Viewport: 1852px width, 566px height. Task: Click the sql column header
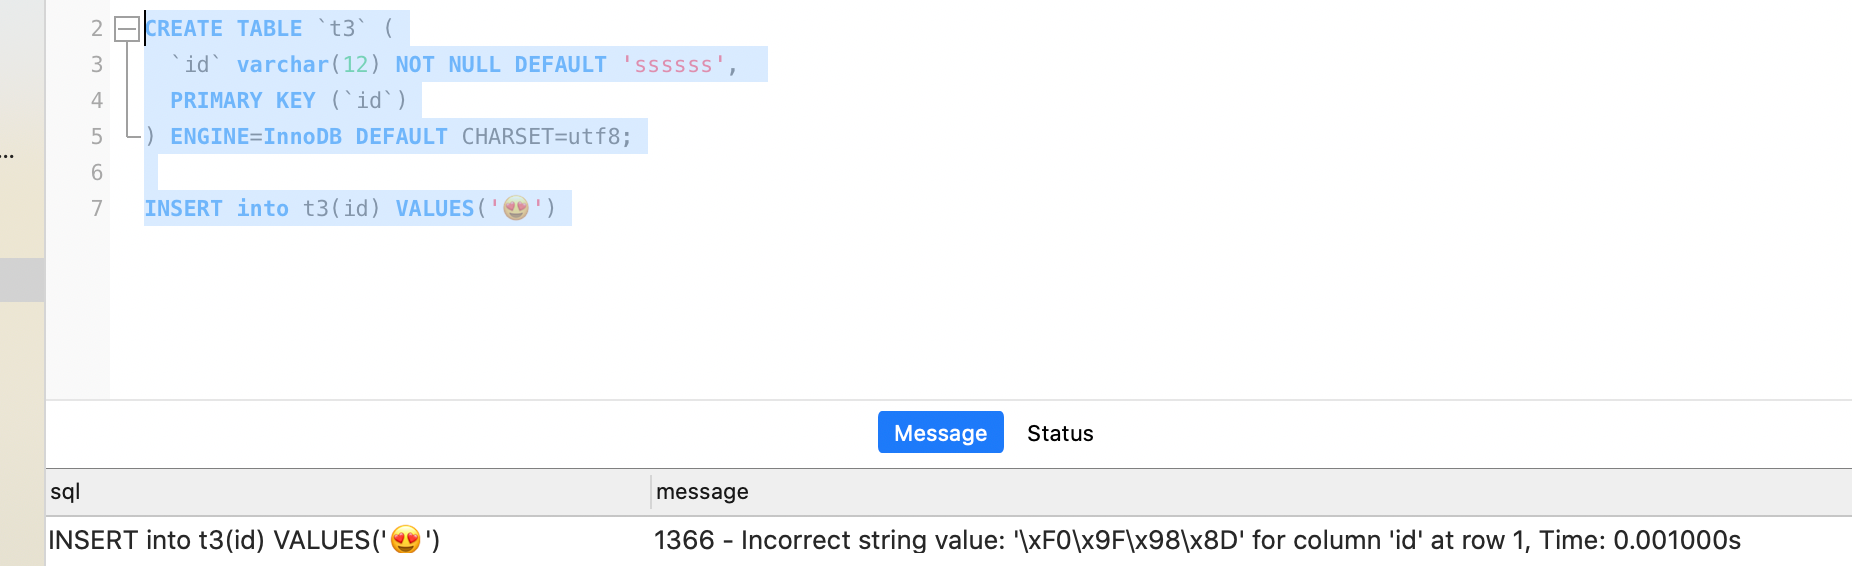click(x=348, y=492)
